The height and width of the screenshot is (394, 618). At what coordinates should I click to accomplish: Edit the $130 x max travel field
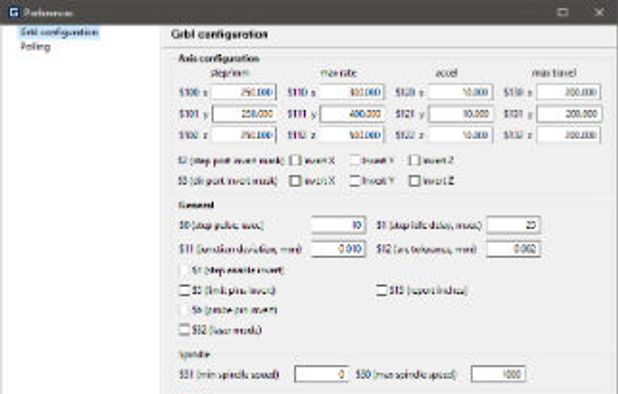(x=569, y=92)
